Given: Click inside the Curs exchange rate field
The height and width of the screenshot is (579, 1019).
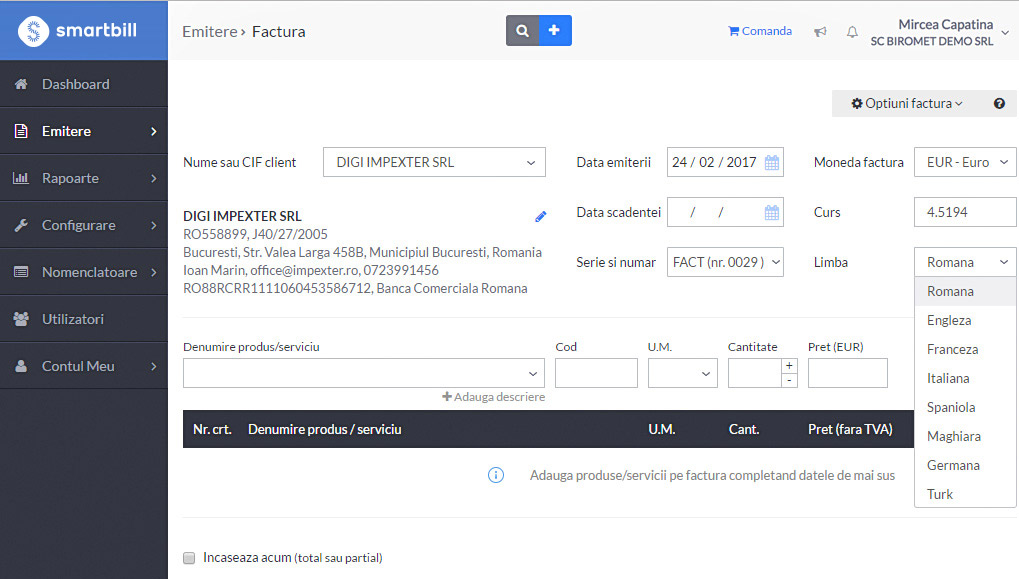Looking at the screenshot, I should (x=963, y=211).
